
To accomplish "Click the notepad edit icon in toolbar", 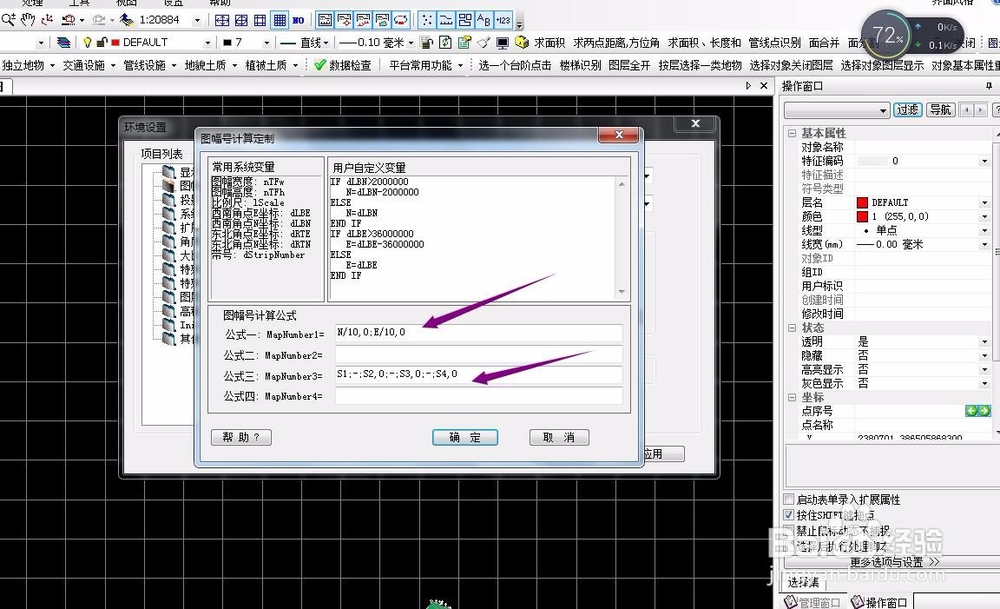I will point(464,43).
